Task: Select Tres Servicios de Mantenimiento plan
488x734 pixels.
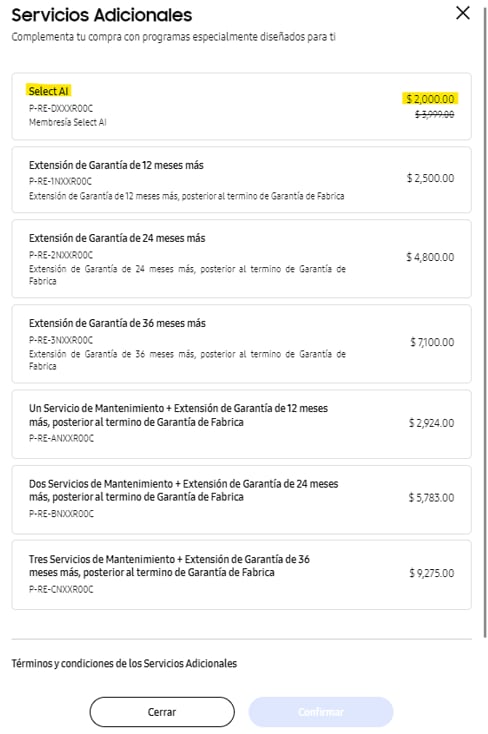Action: pos(241,575)
